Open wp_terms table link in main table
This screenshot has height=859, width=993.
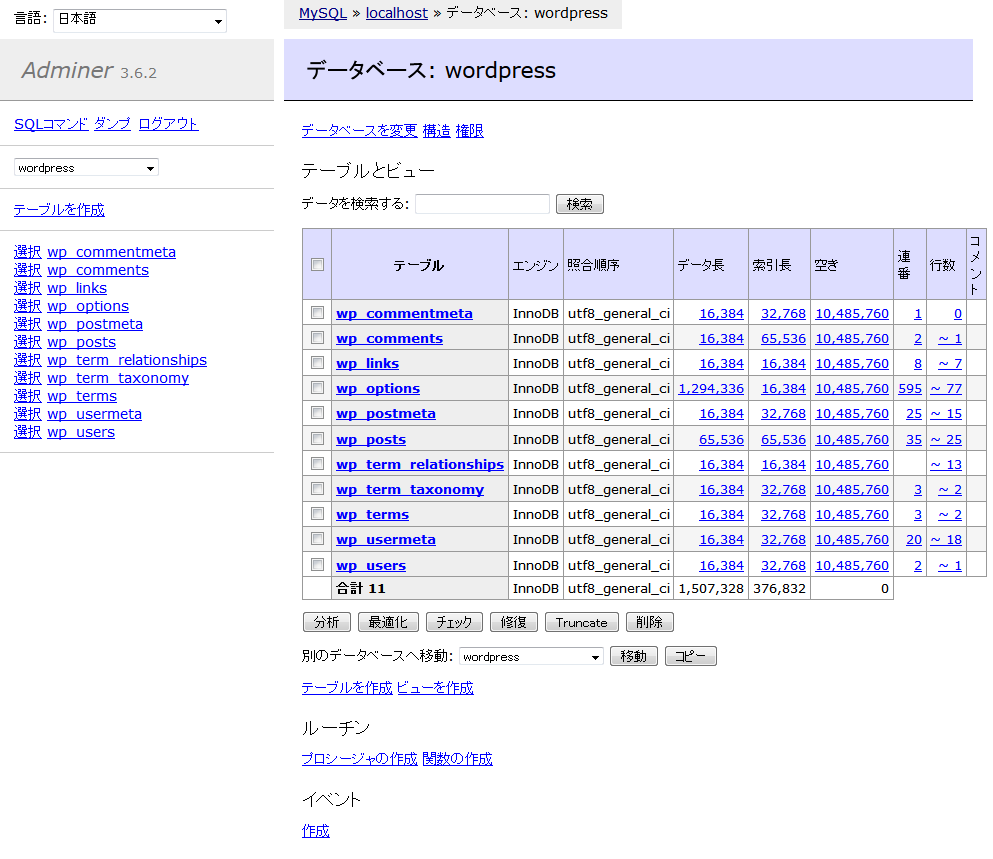pyautogui.click(x=372, y=514)
